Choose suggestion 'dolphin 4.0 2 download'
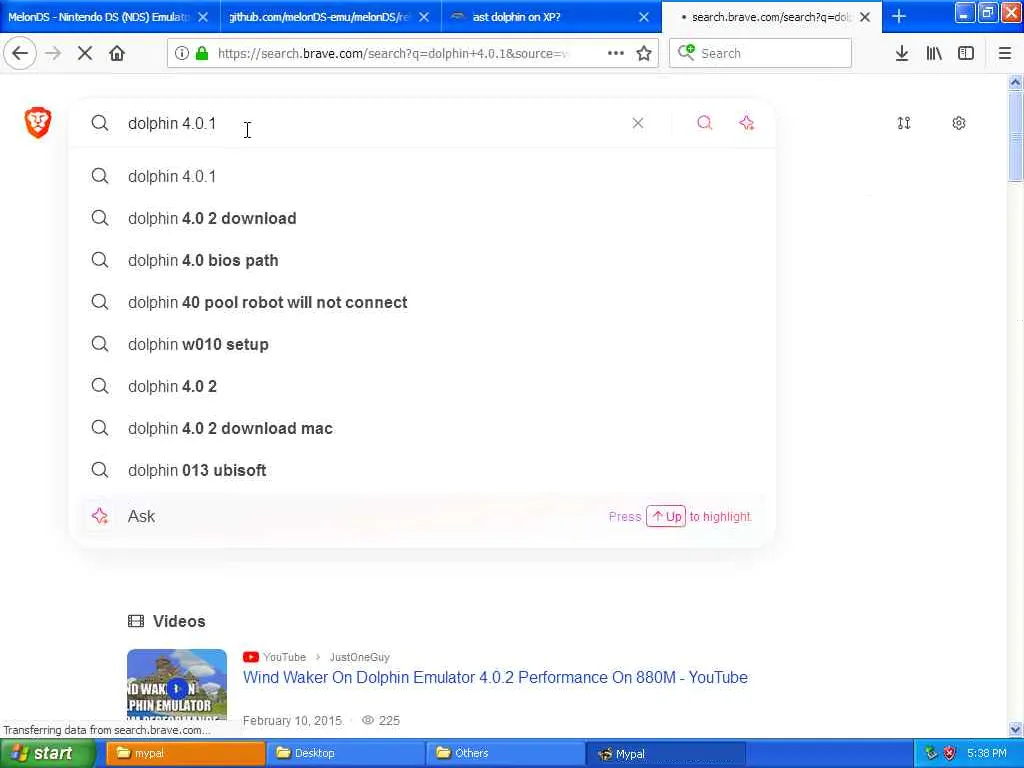This screenshot has width=1024, height=768. (x=422, y=218)
